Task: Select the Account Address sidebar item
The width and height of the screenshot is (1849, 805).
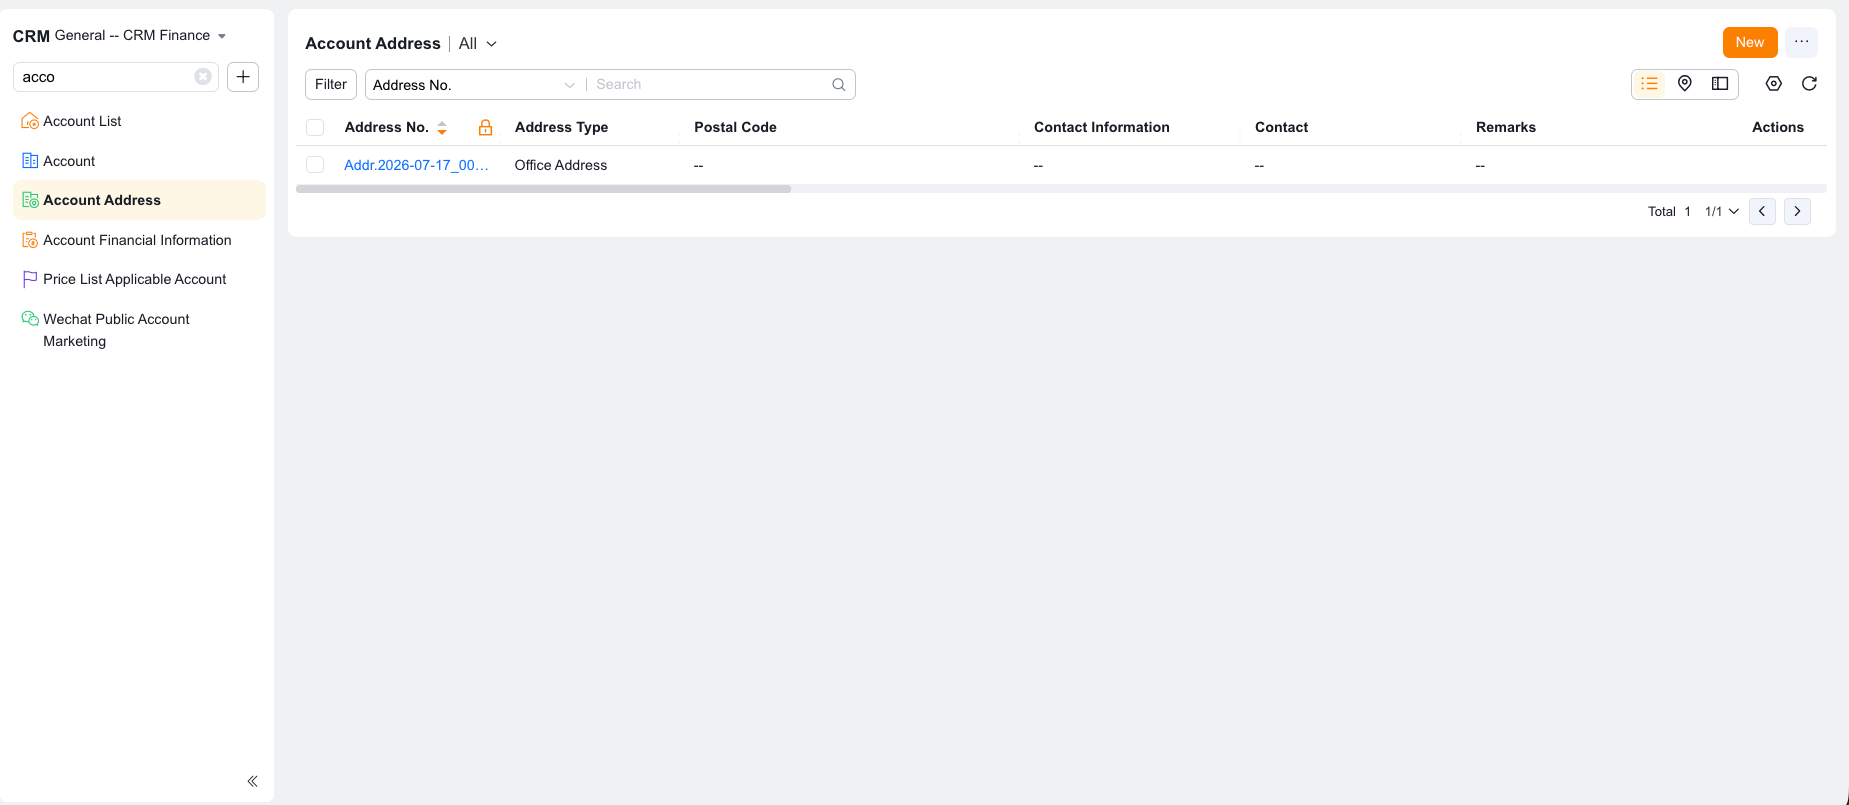Action: (x=139, y=200)
